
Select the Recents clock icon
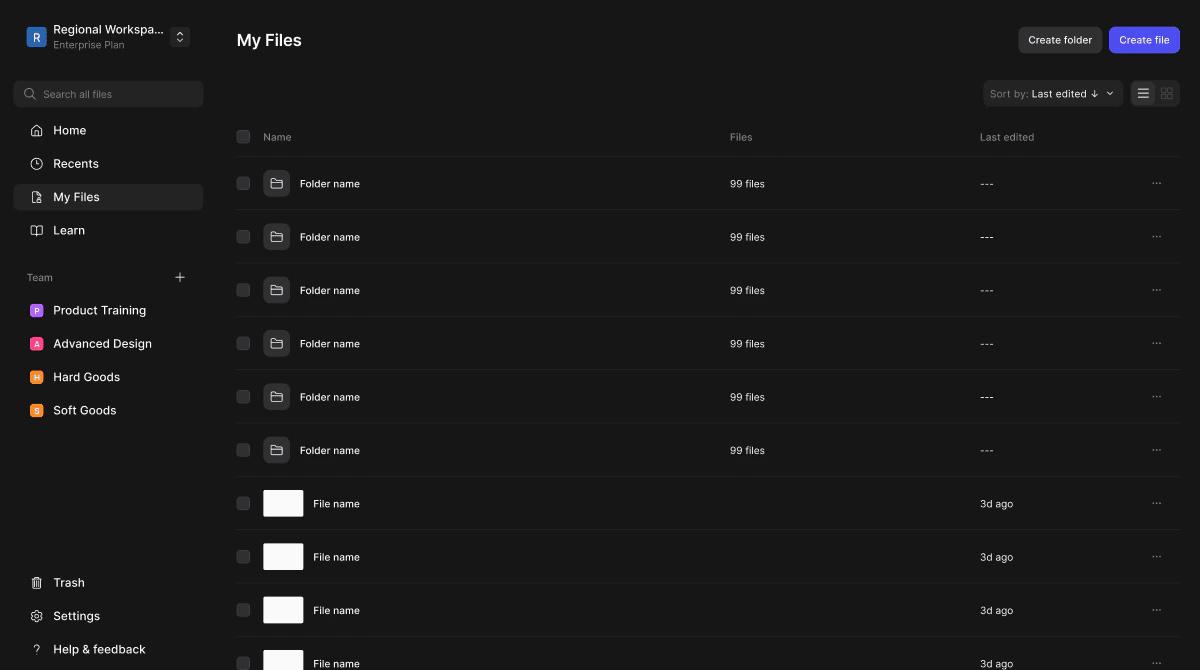(36, 163)
